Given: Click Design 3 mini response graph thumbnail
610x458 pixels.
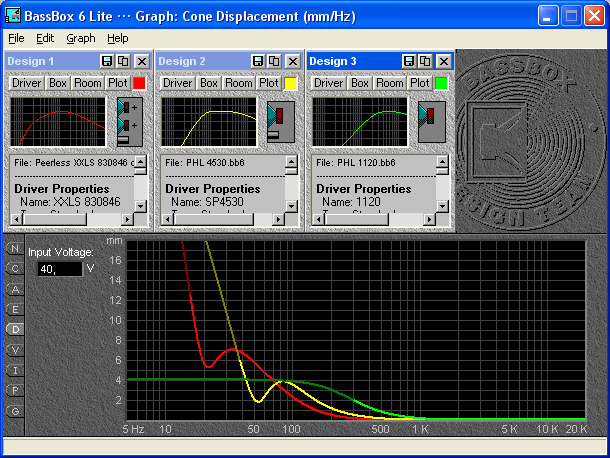Looking at the screenshot, I should [359, 122].
